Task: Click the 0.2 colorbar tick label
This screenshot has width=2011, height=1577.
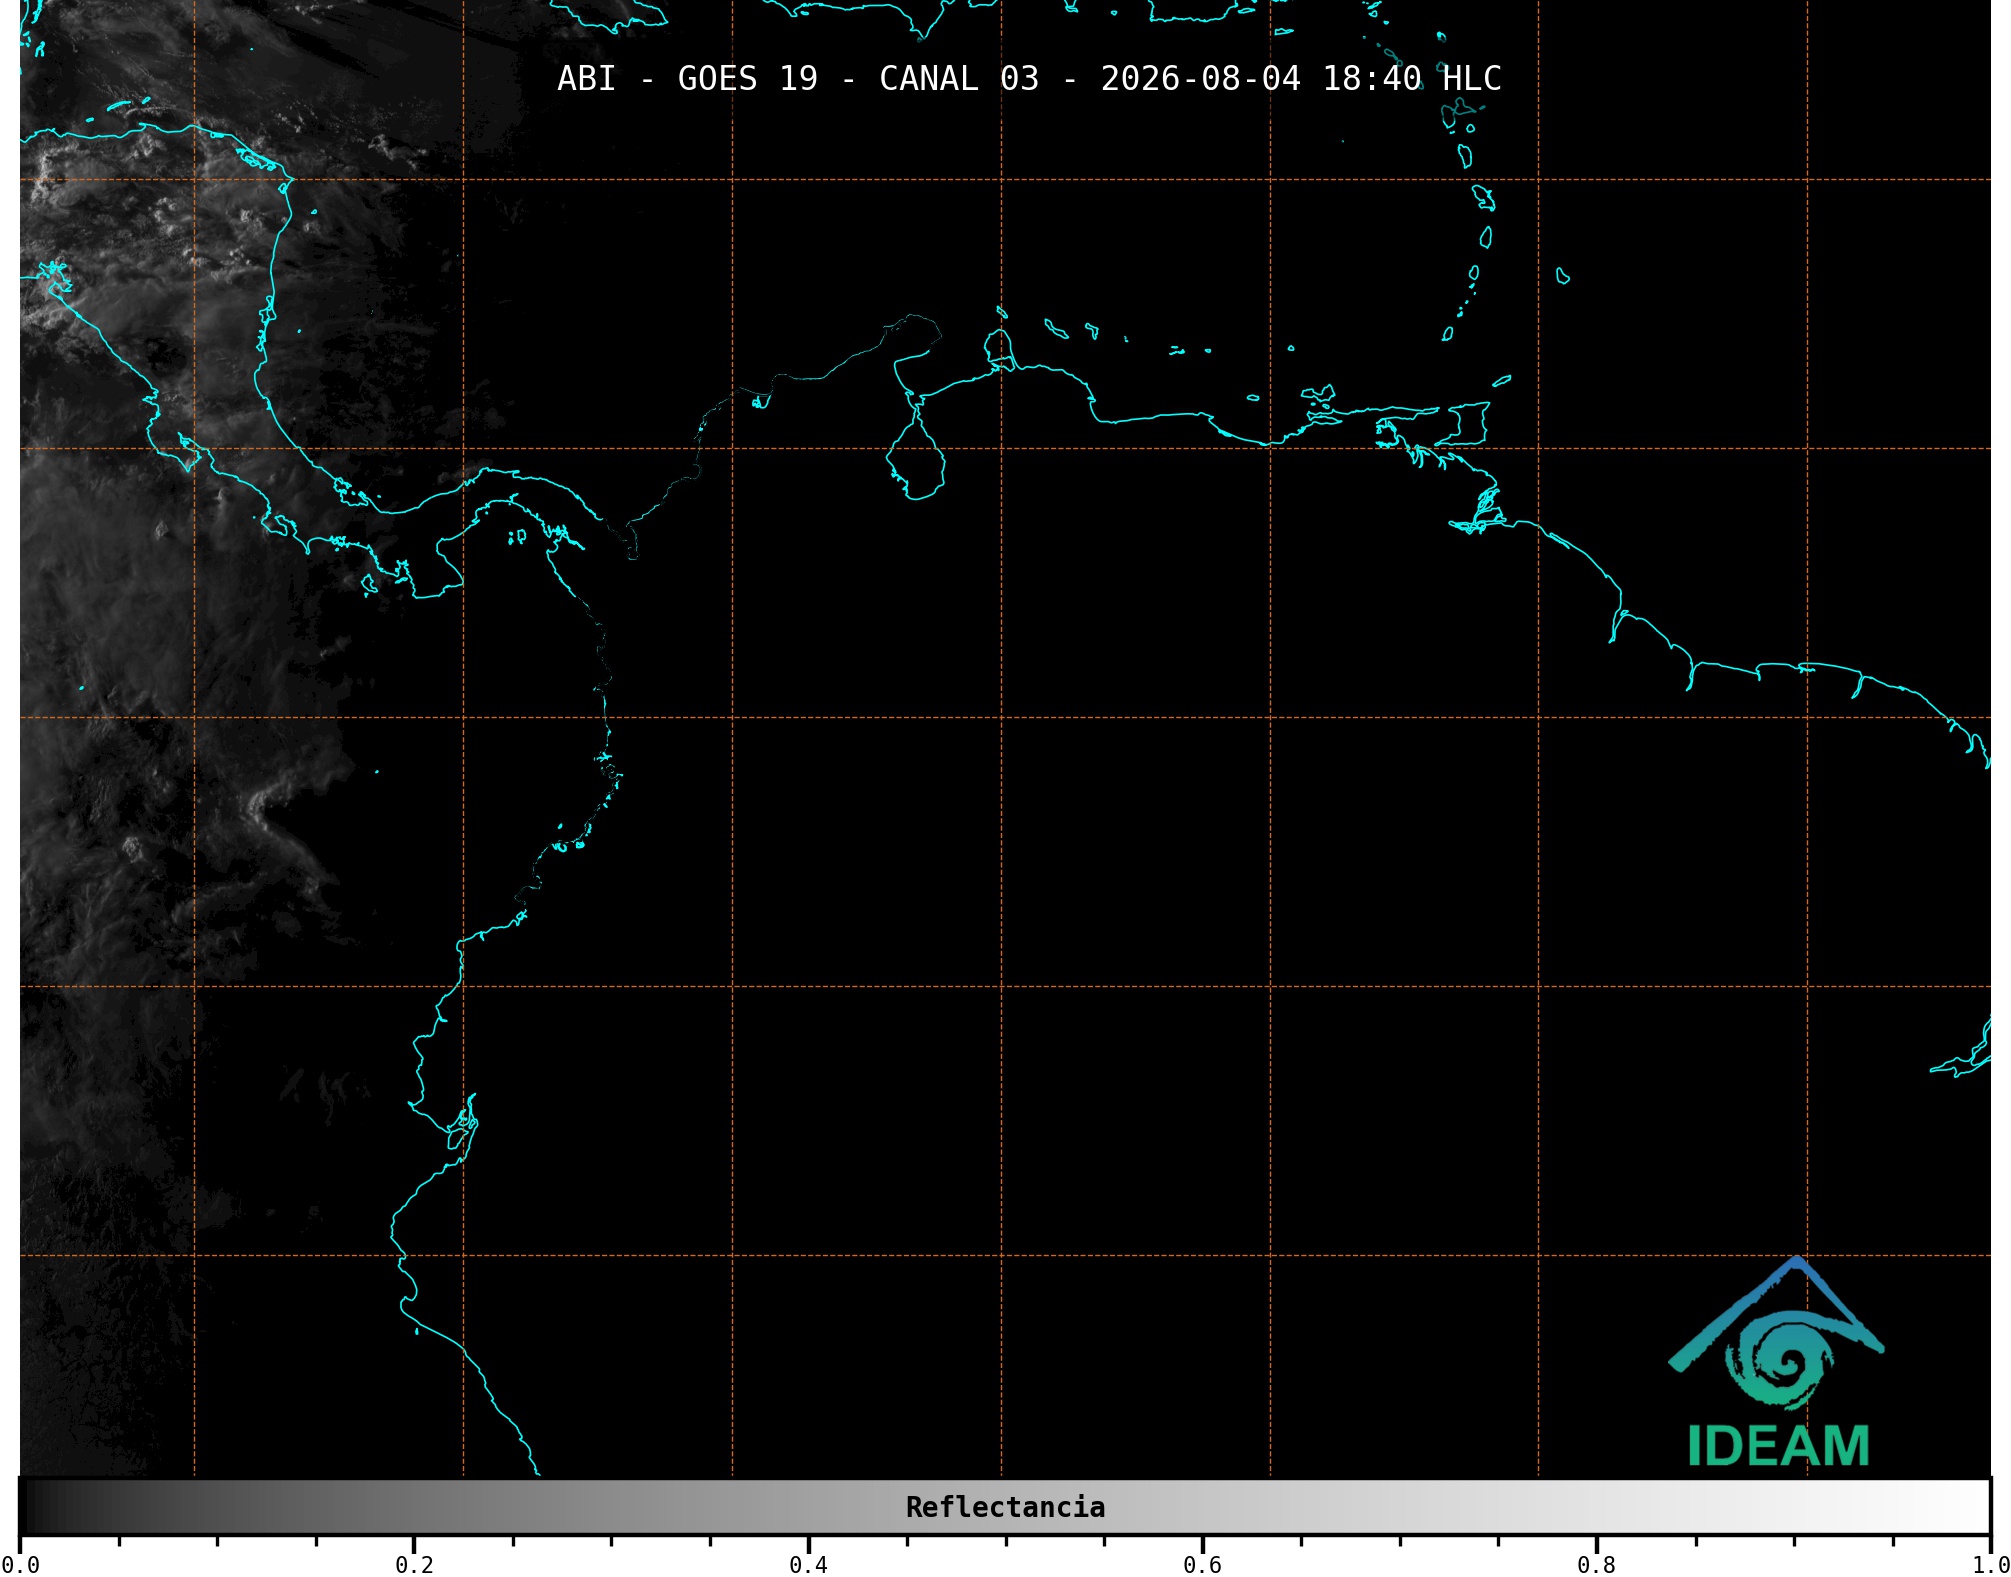Action: coord(414,1565)
